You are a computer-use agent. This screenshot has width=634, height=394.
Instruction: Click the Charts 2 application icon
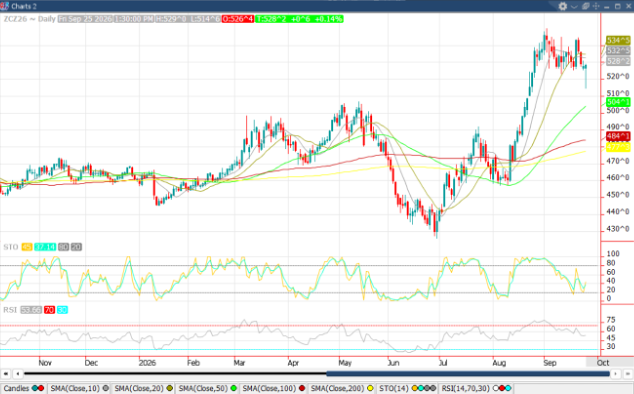tap(5, 6)
